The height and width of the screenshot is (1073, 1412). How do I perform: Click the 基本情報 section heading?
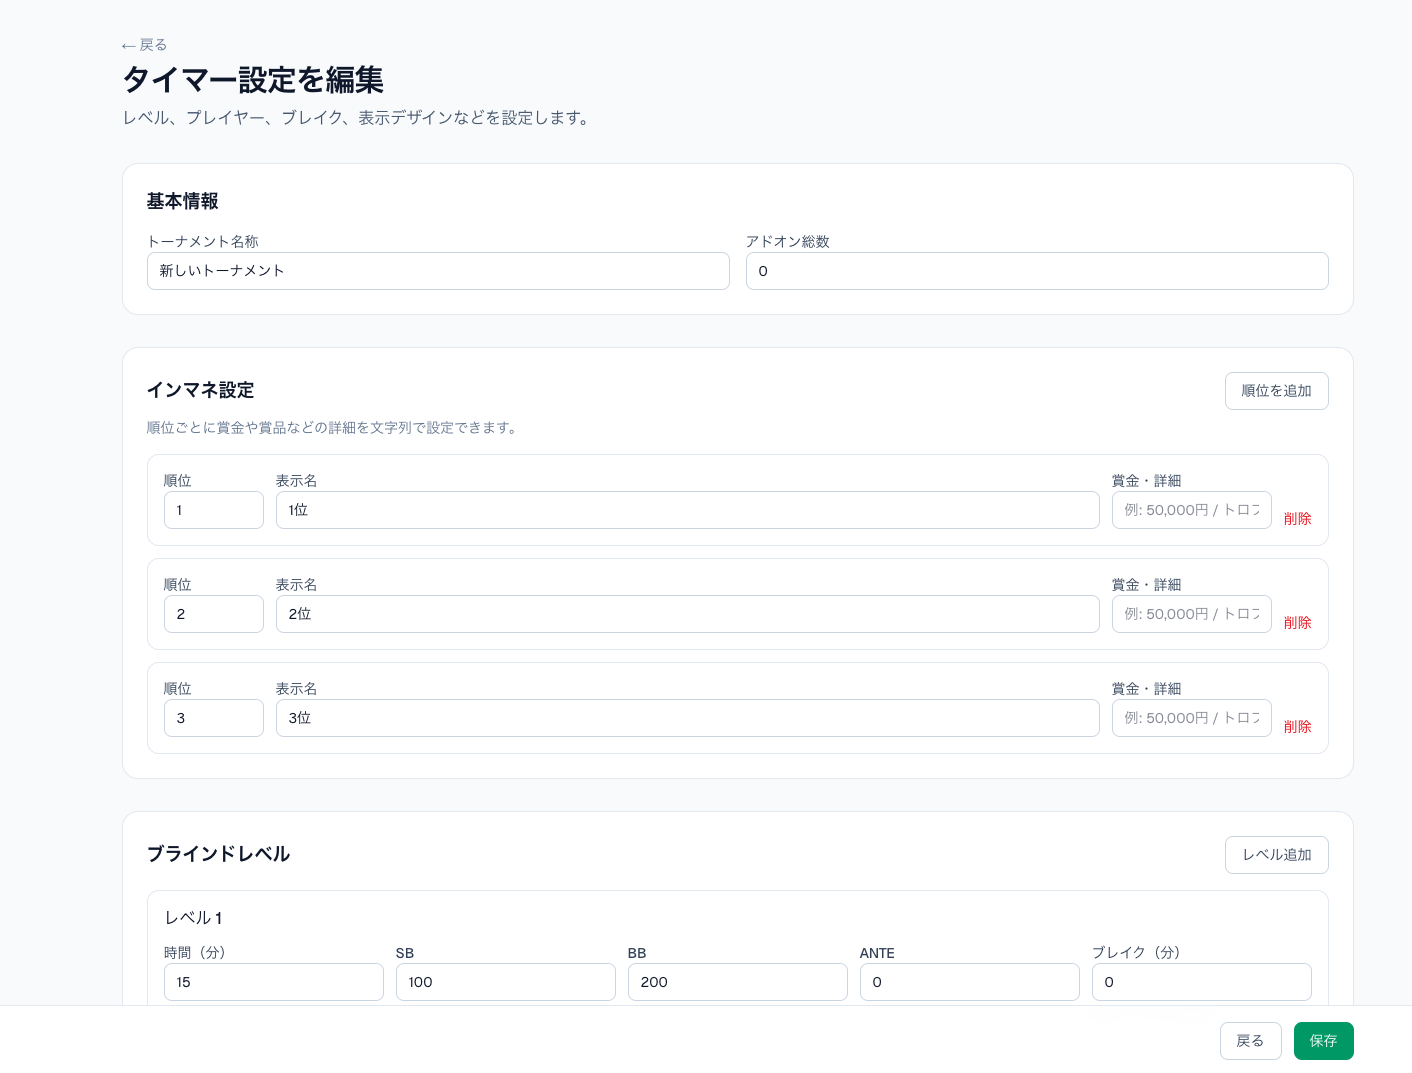(x=183, y=201)
